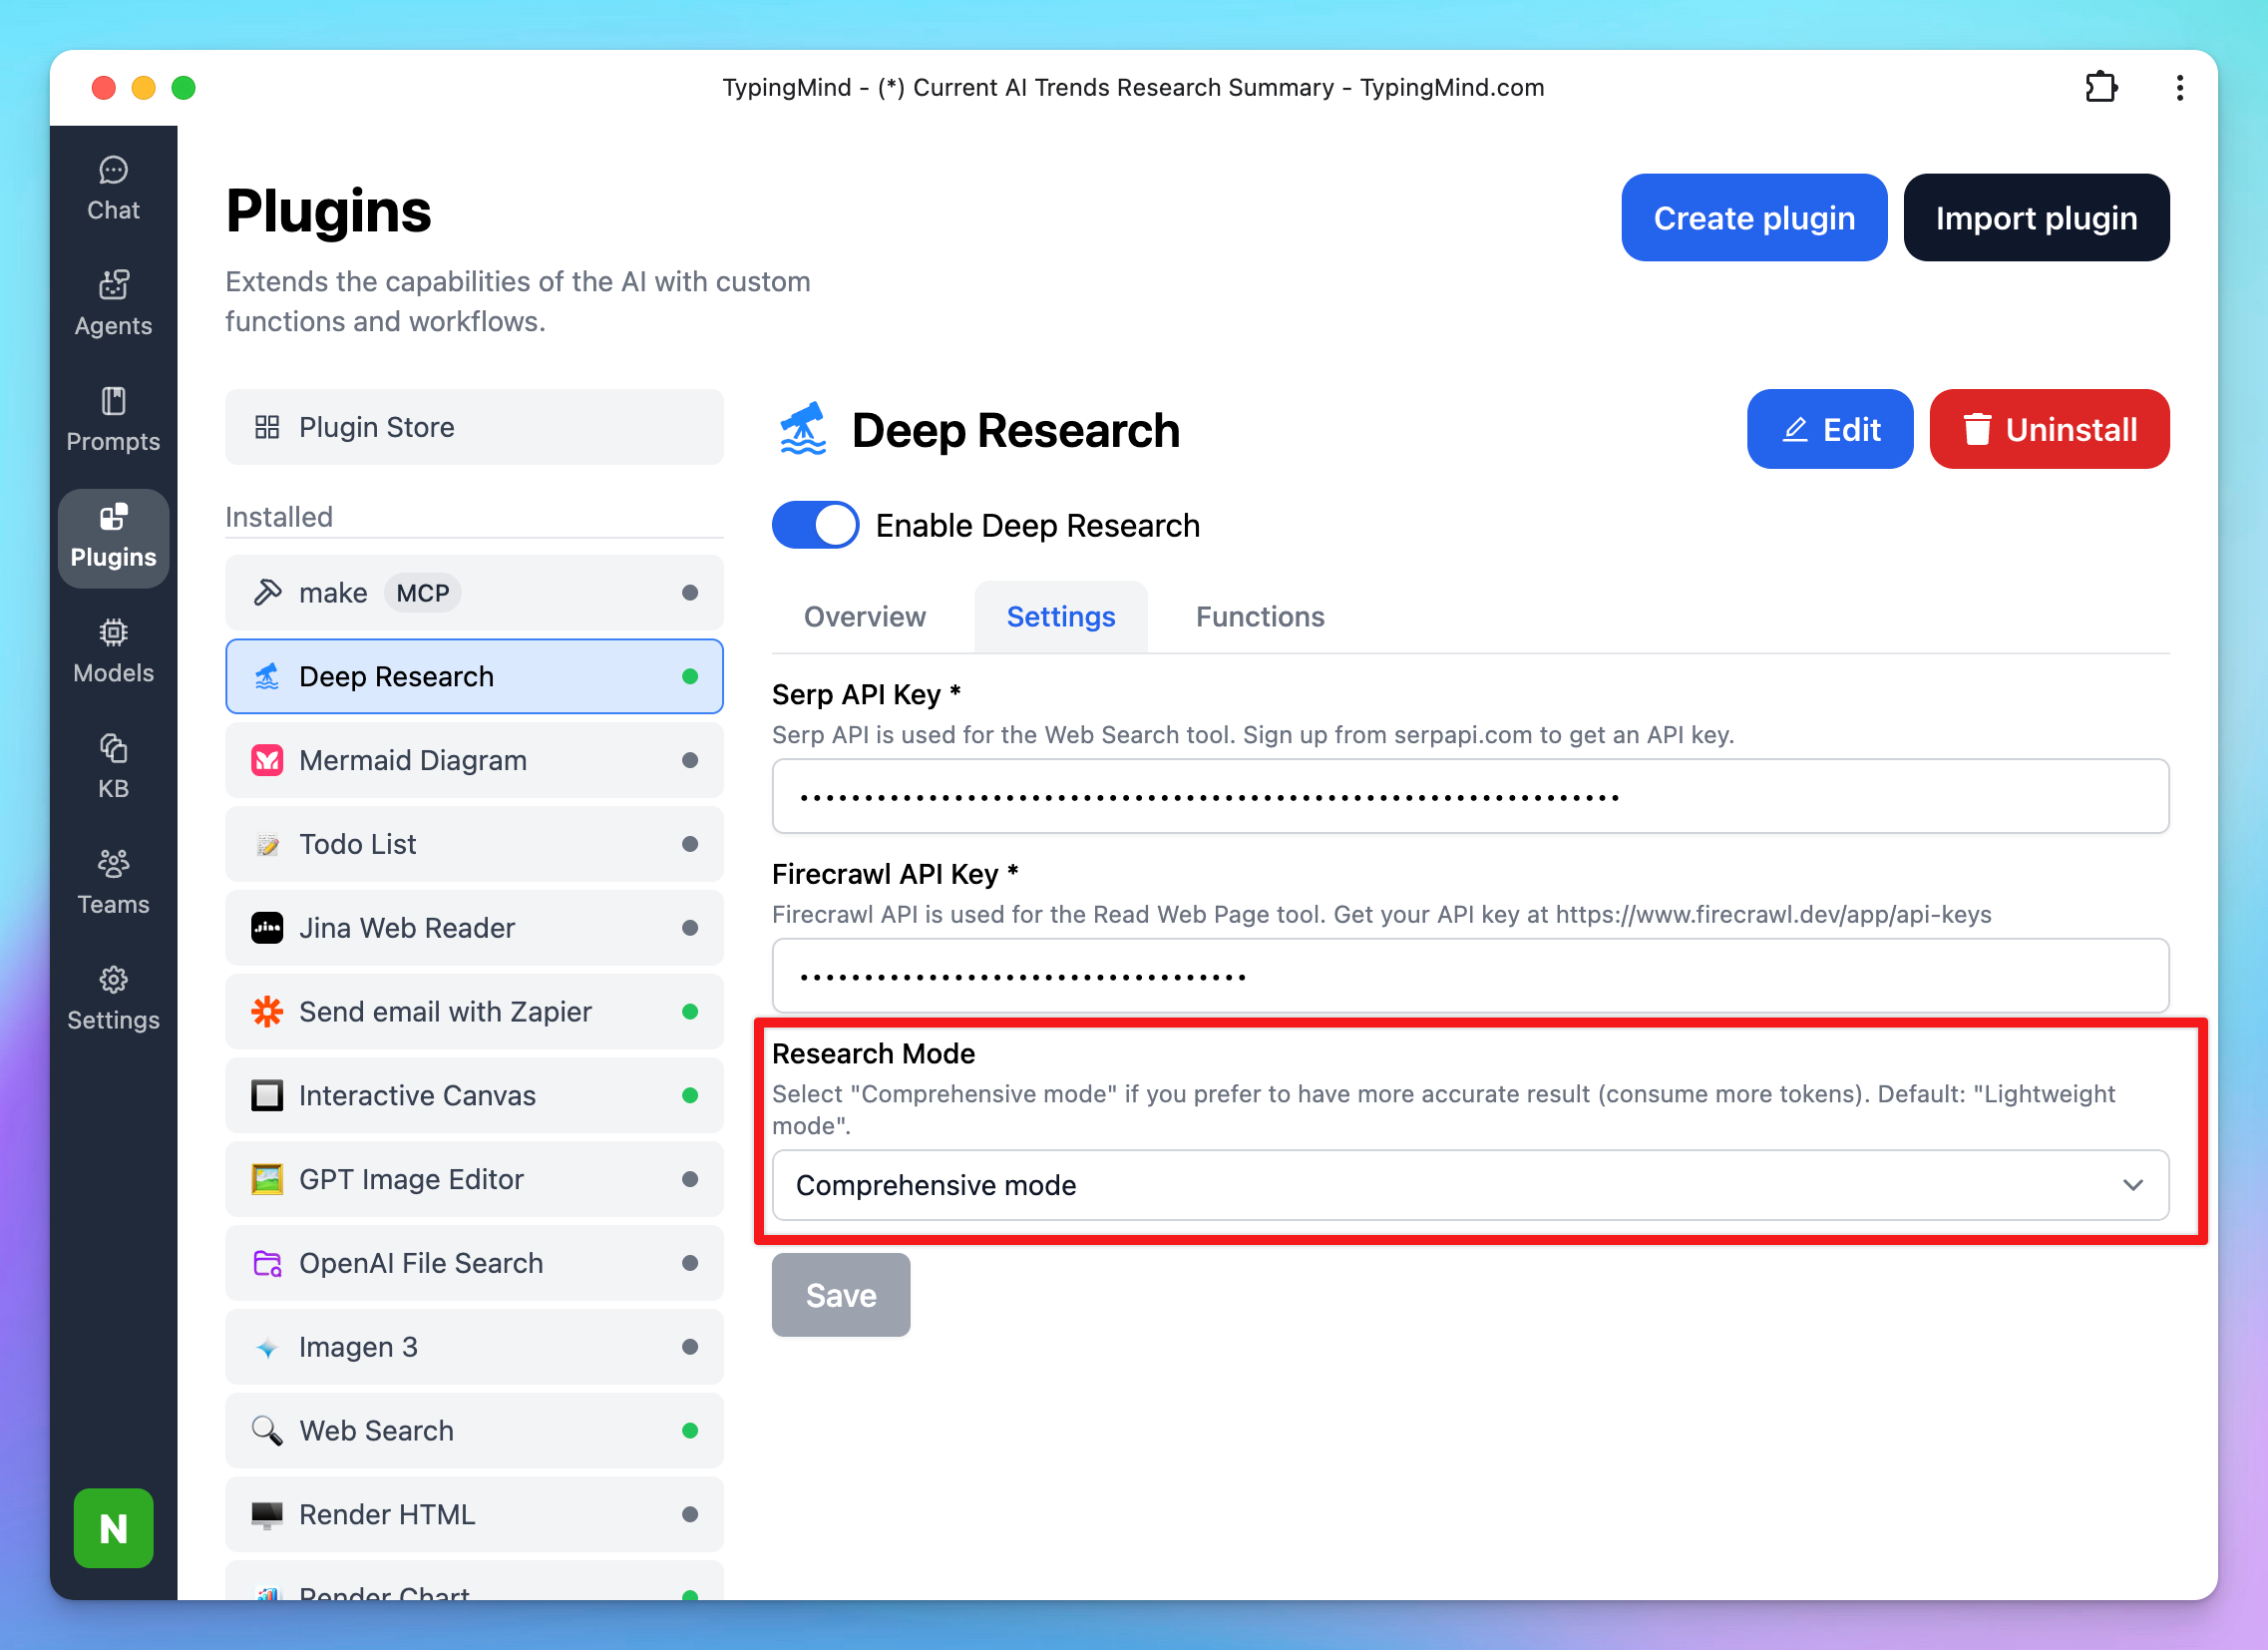
Task: Click the green N user avatar
Action: [x=113, y=1527]
